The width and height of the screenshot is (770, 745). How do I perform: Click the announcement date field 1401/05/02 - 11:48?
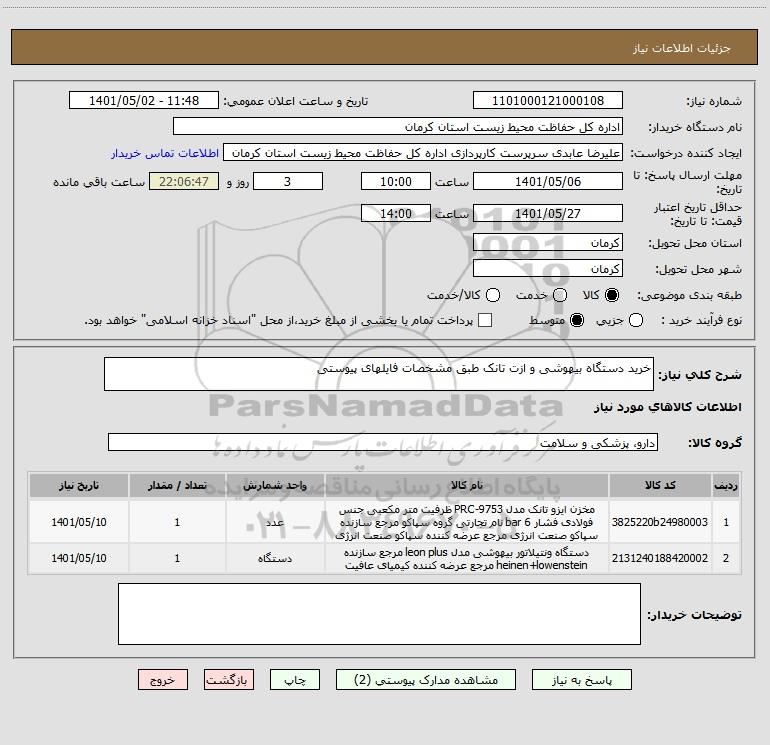[144, 101]
